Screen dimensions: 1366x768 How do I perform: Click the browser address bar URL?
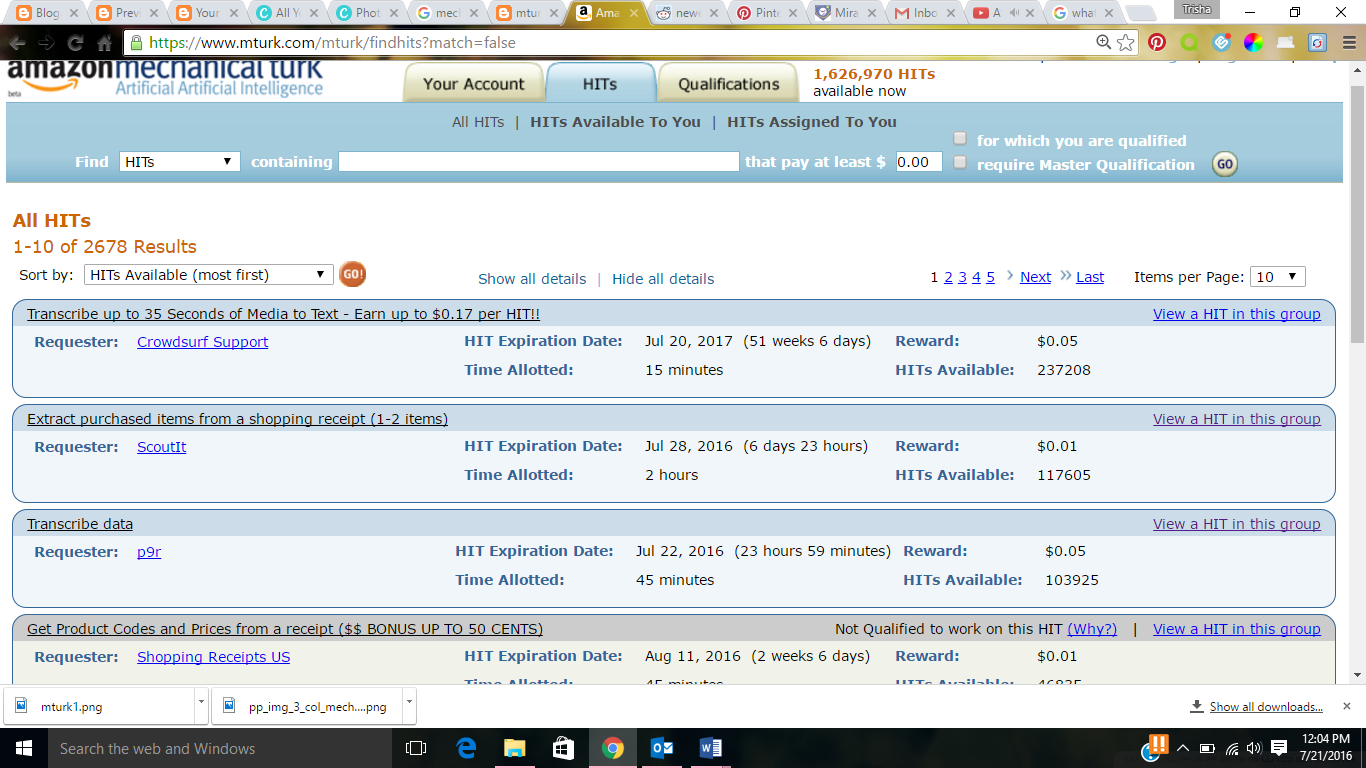pos(333,43)
